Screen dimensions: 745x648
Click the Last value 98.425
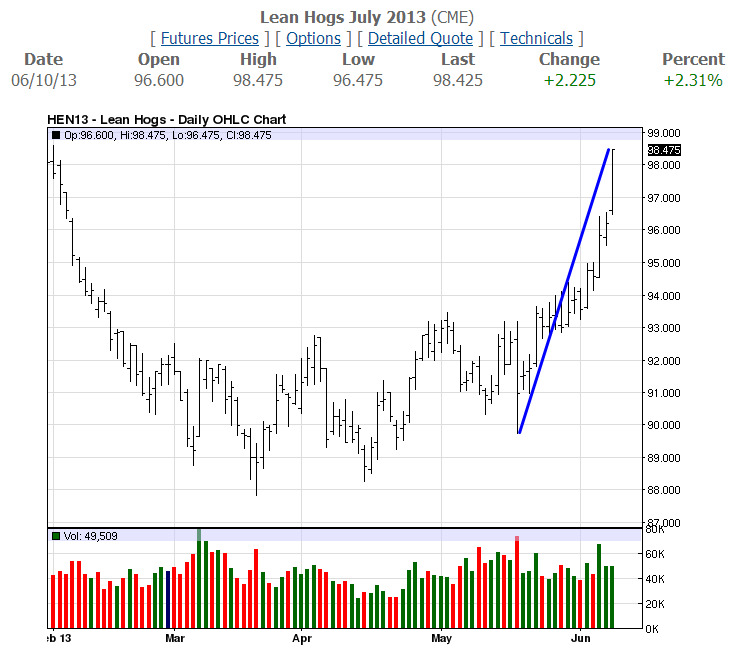(x=458, y=80)
